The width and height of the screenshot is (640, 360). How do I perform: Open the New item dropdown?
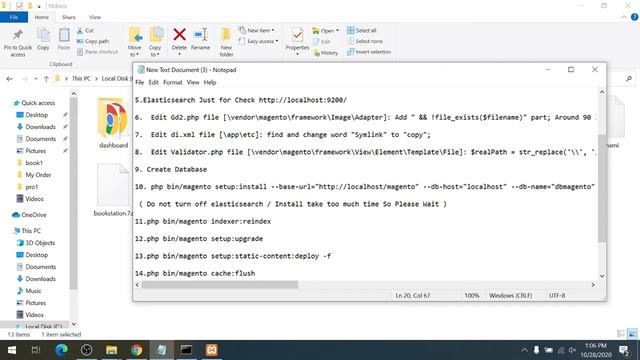(x=257, y=31)
